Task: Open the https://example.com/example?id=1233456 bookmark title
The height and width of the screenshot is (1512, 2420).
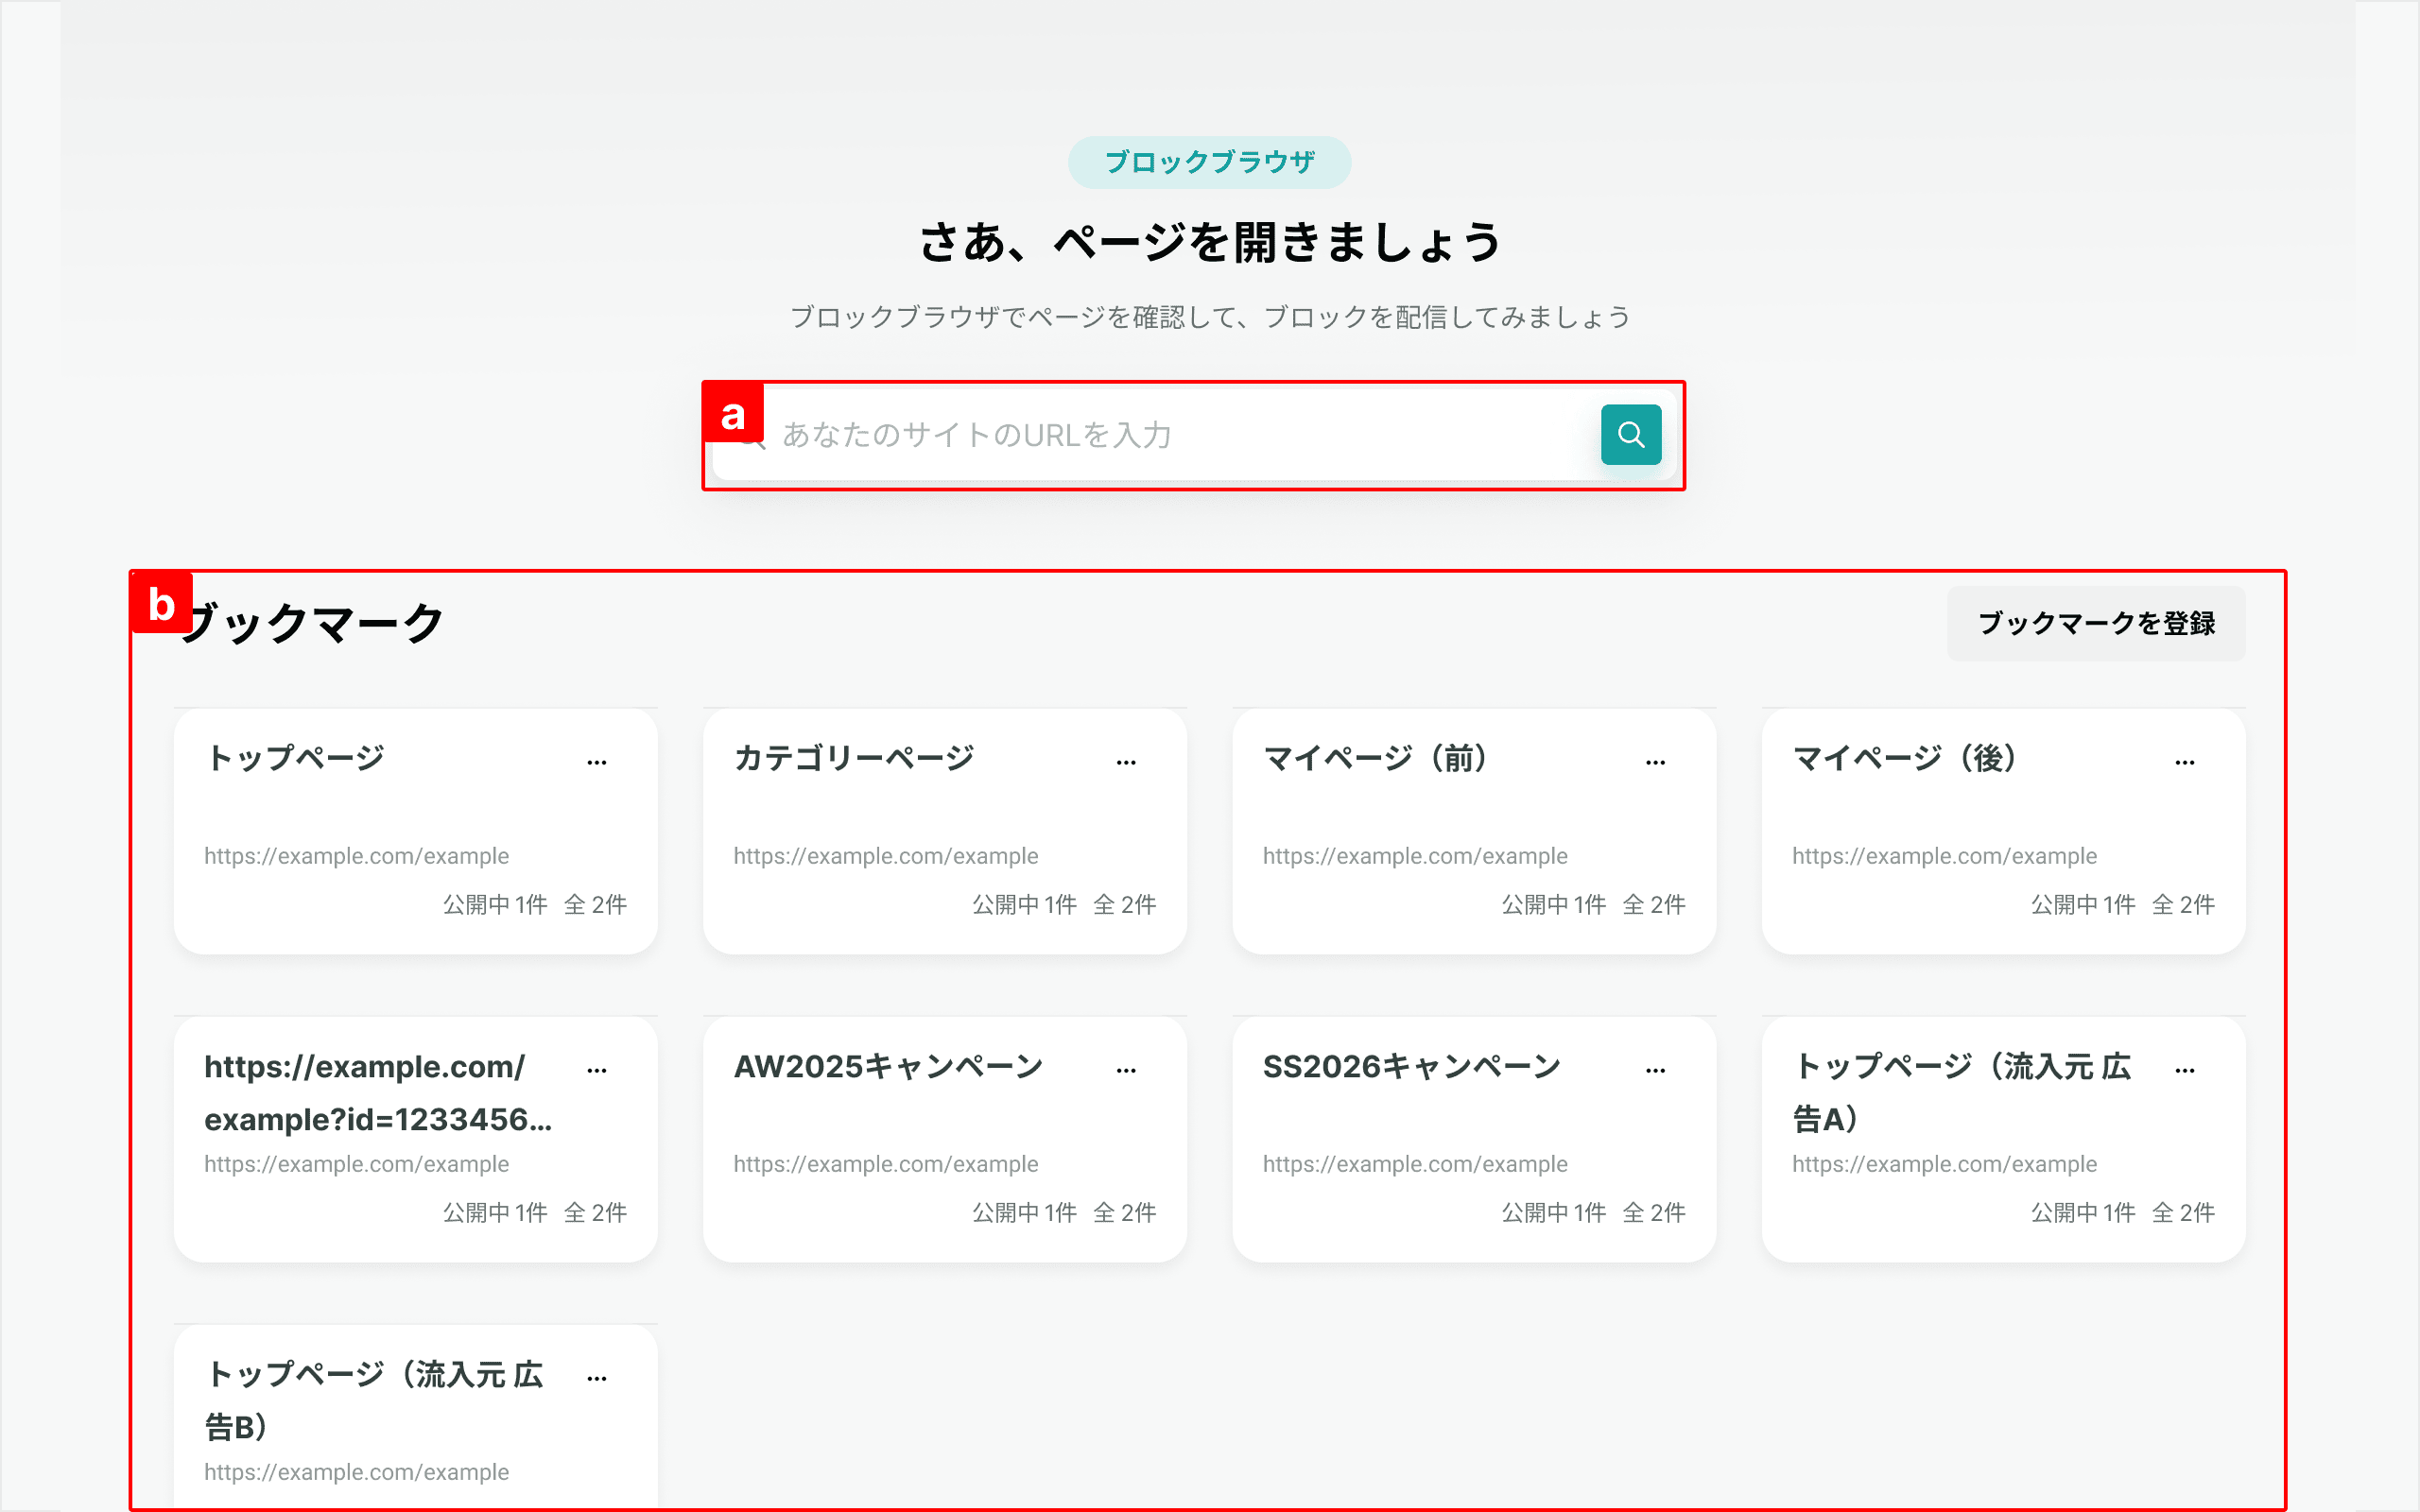Action: click(378, 1092)
